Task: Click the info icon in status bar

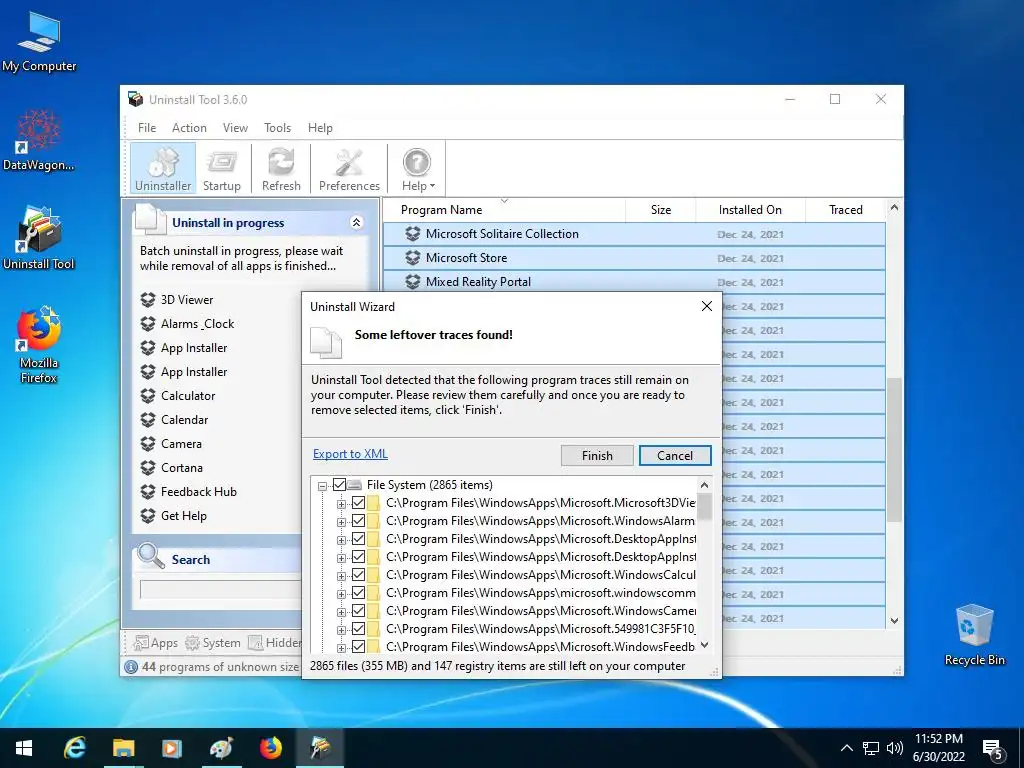Action: point(131,667)
